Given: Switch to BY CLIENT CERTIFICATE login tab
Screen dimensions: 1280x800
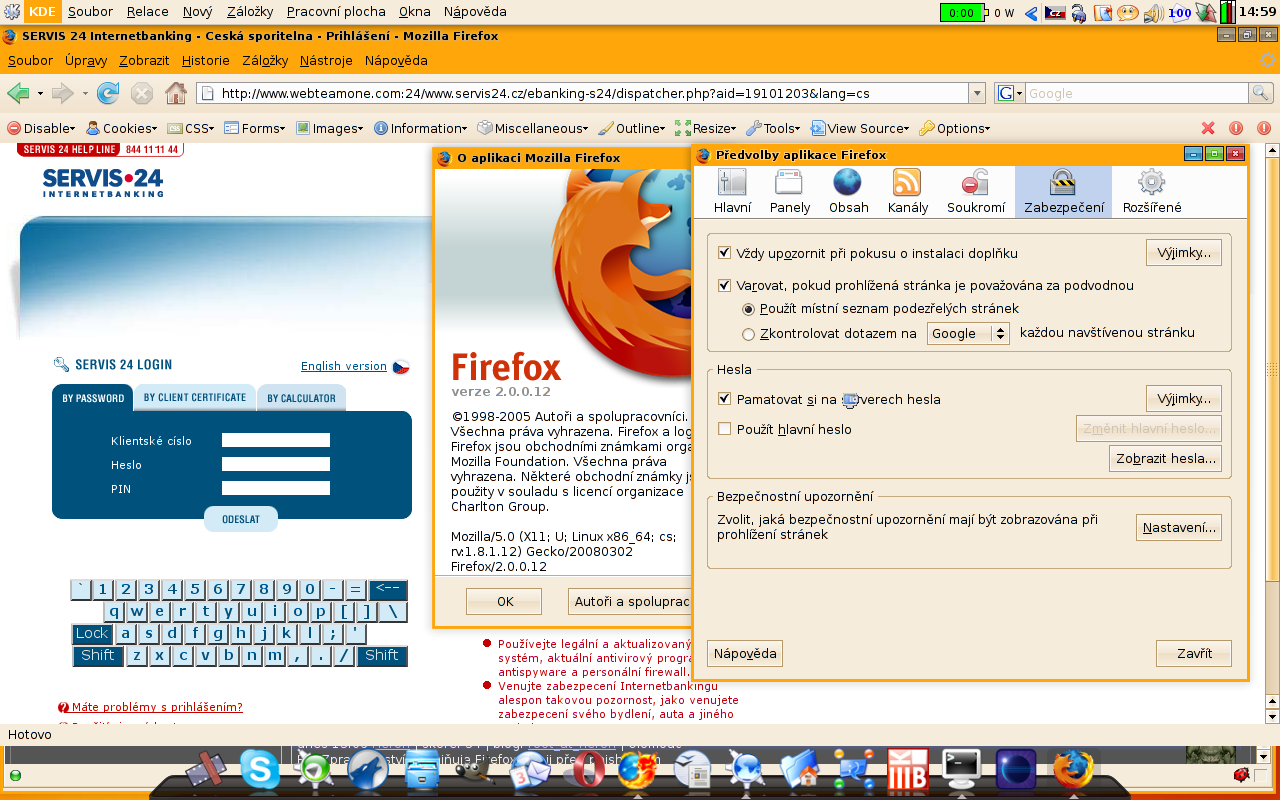Looking at the screenshot, I should (194, 397).
